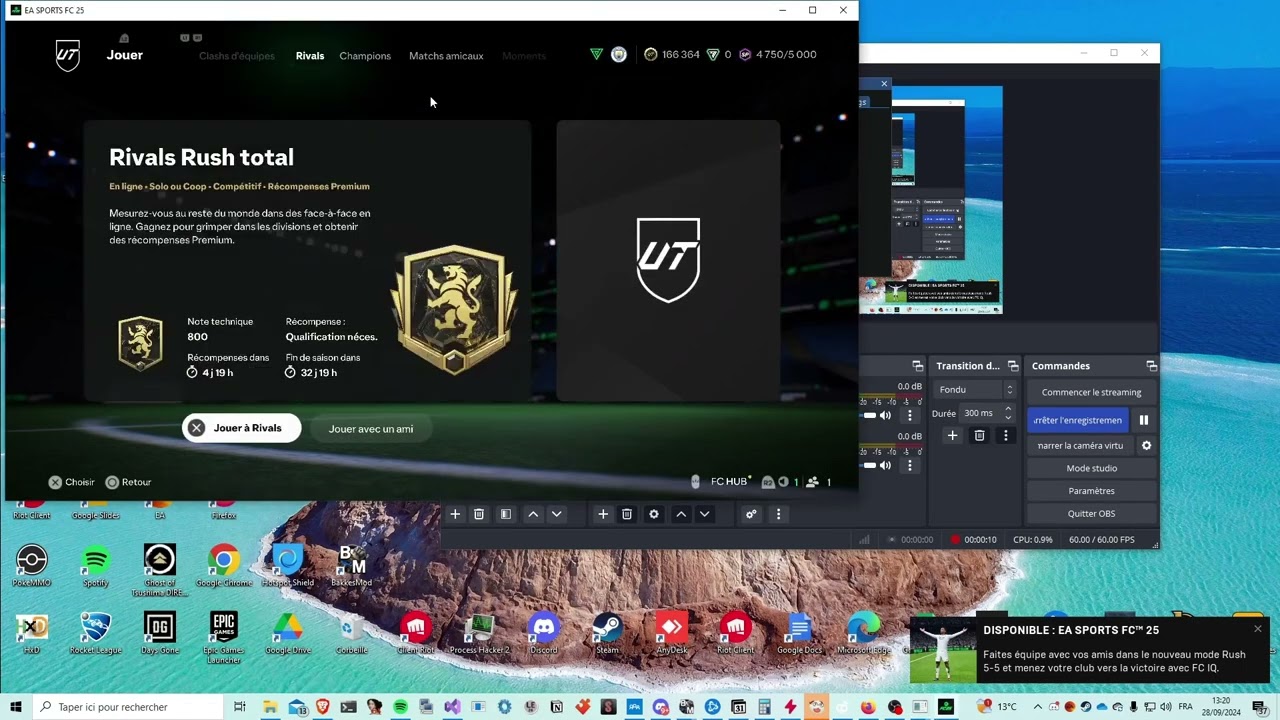
Task: Expand the system tray hidden icons chevron
Action: pos(1037,707)
